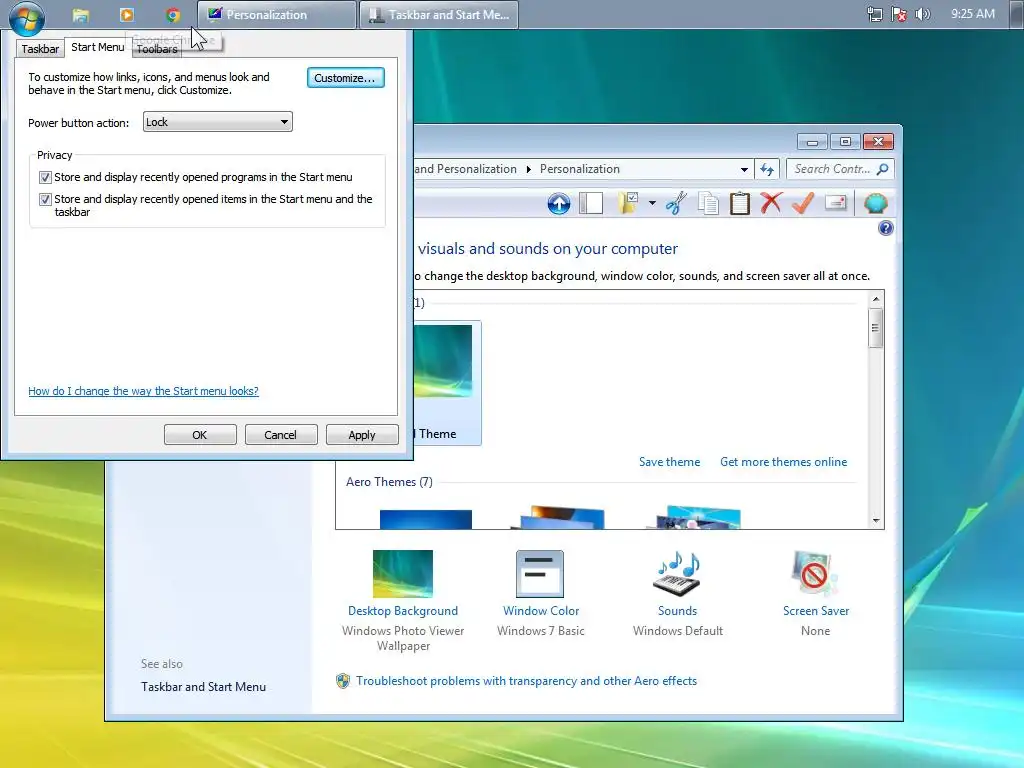
Task: Open Taskbar and Start Menu under See also
Action: click(203, 687)
